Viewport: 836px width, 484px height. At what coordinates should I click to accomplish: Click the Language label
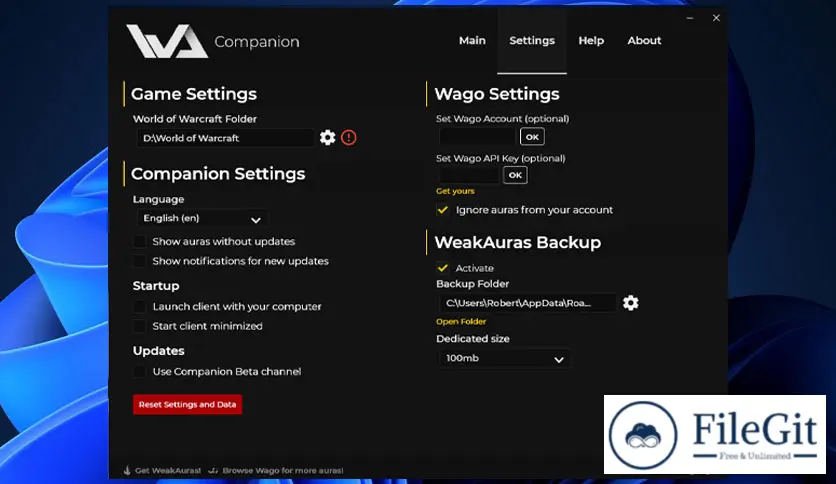(x=158, y=199)
